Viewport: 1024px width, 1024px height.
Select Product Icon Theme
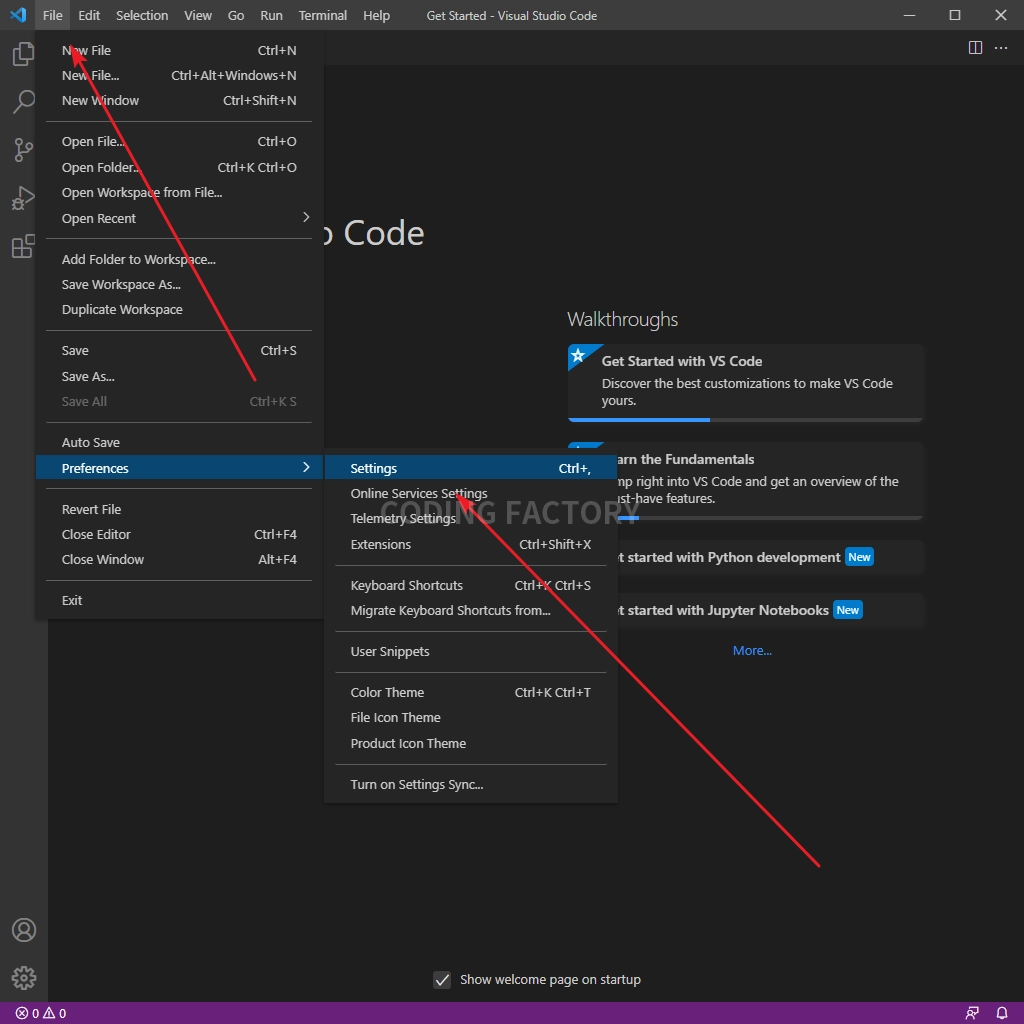click(471, 743)
